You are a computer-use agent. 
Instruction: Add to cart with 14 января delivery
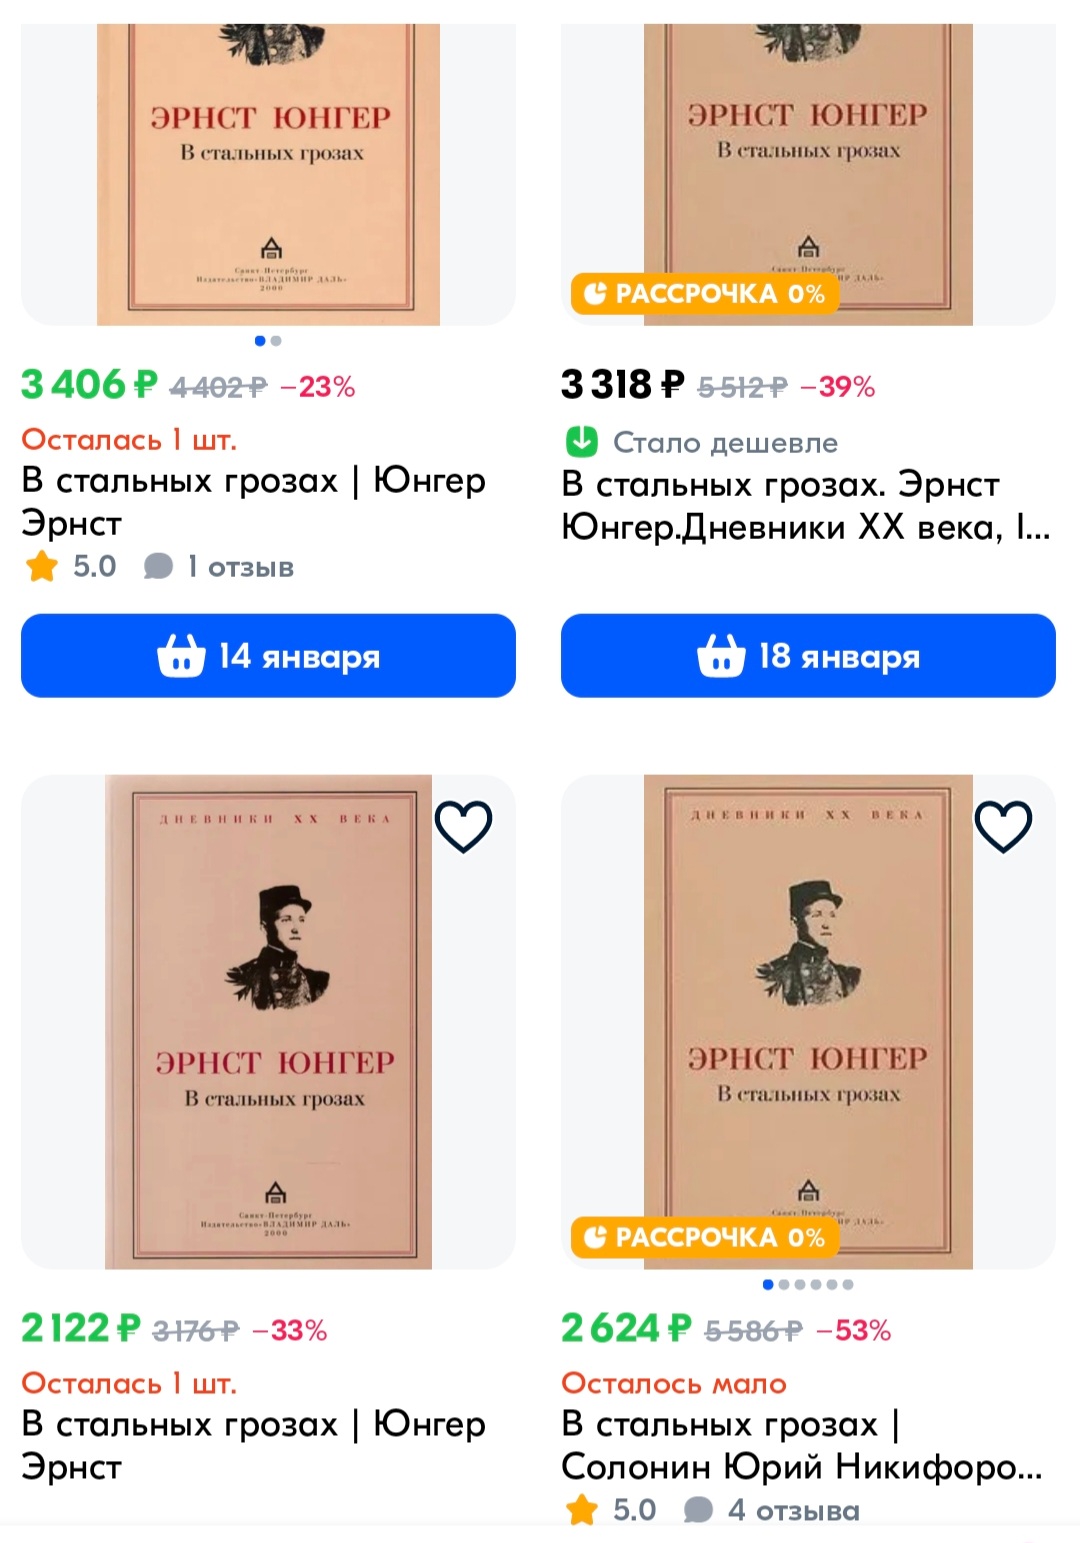pos(268,656)
